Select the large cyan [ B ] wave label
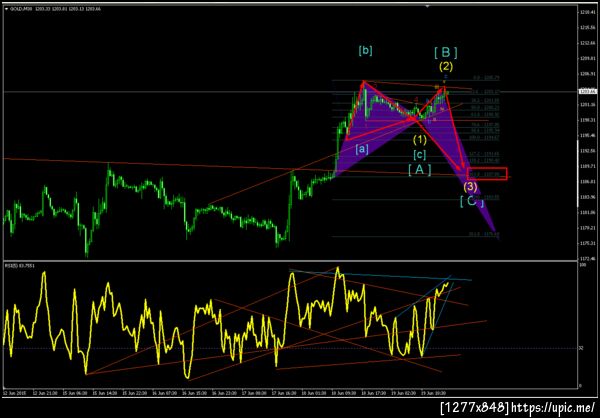This screenshot has height=418, width=600. tap(446, 52)
